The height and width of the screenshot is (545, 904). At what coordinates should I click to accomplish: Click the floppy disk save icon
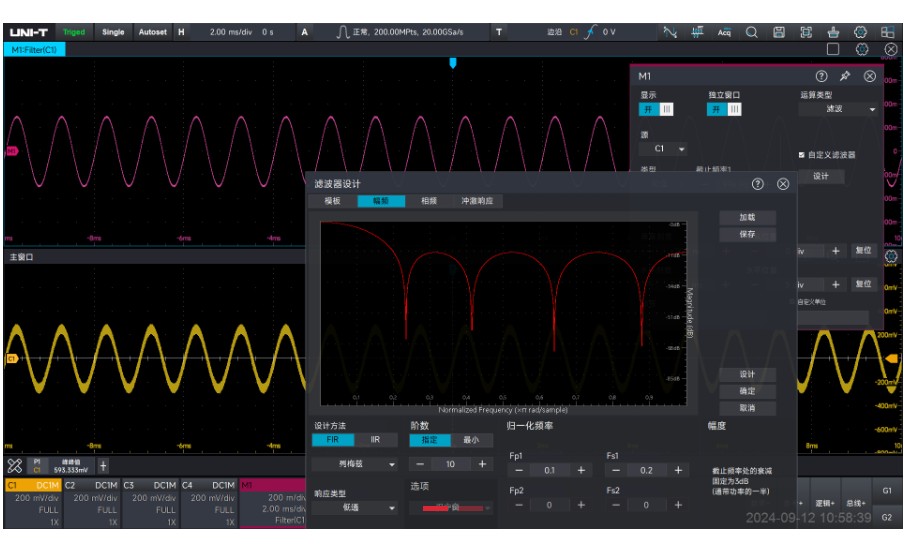[779, 32]
